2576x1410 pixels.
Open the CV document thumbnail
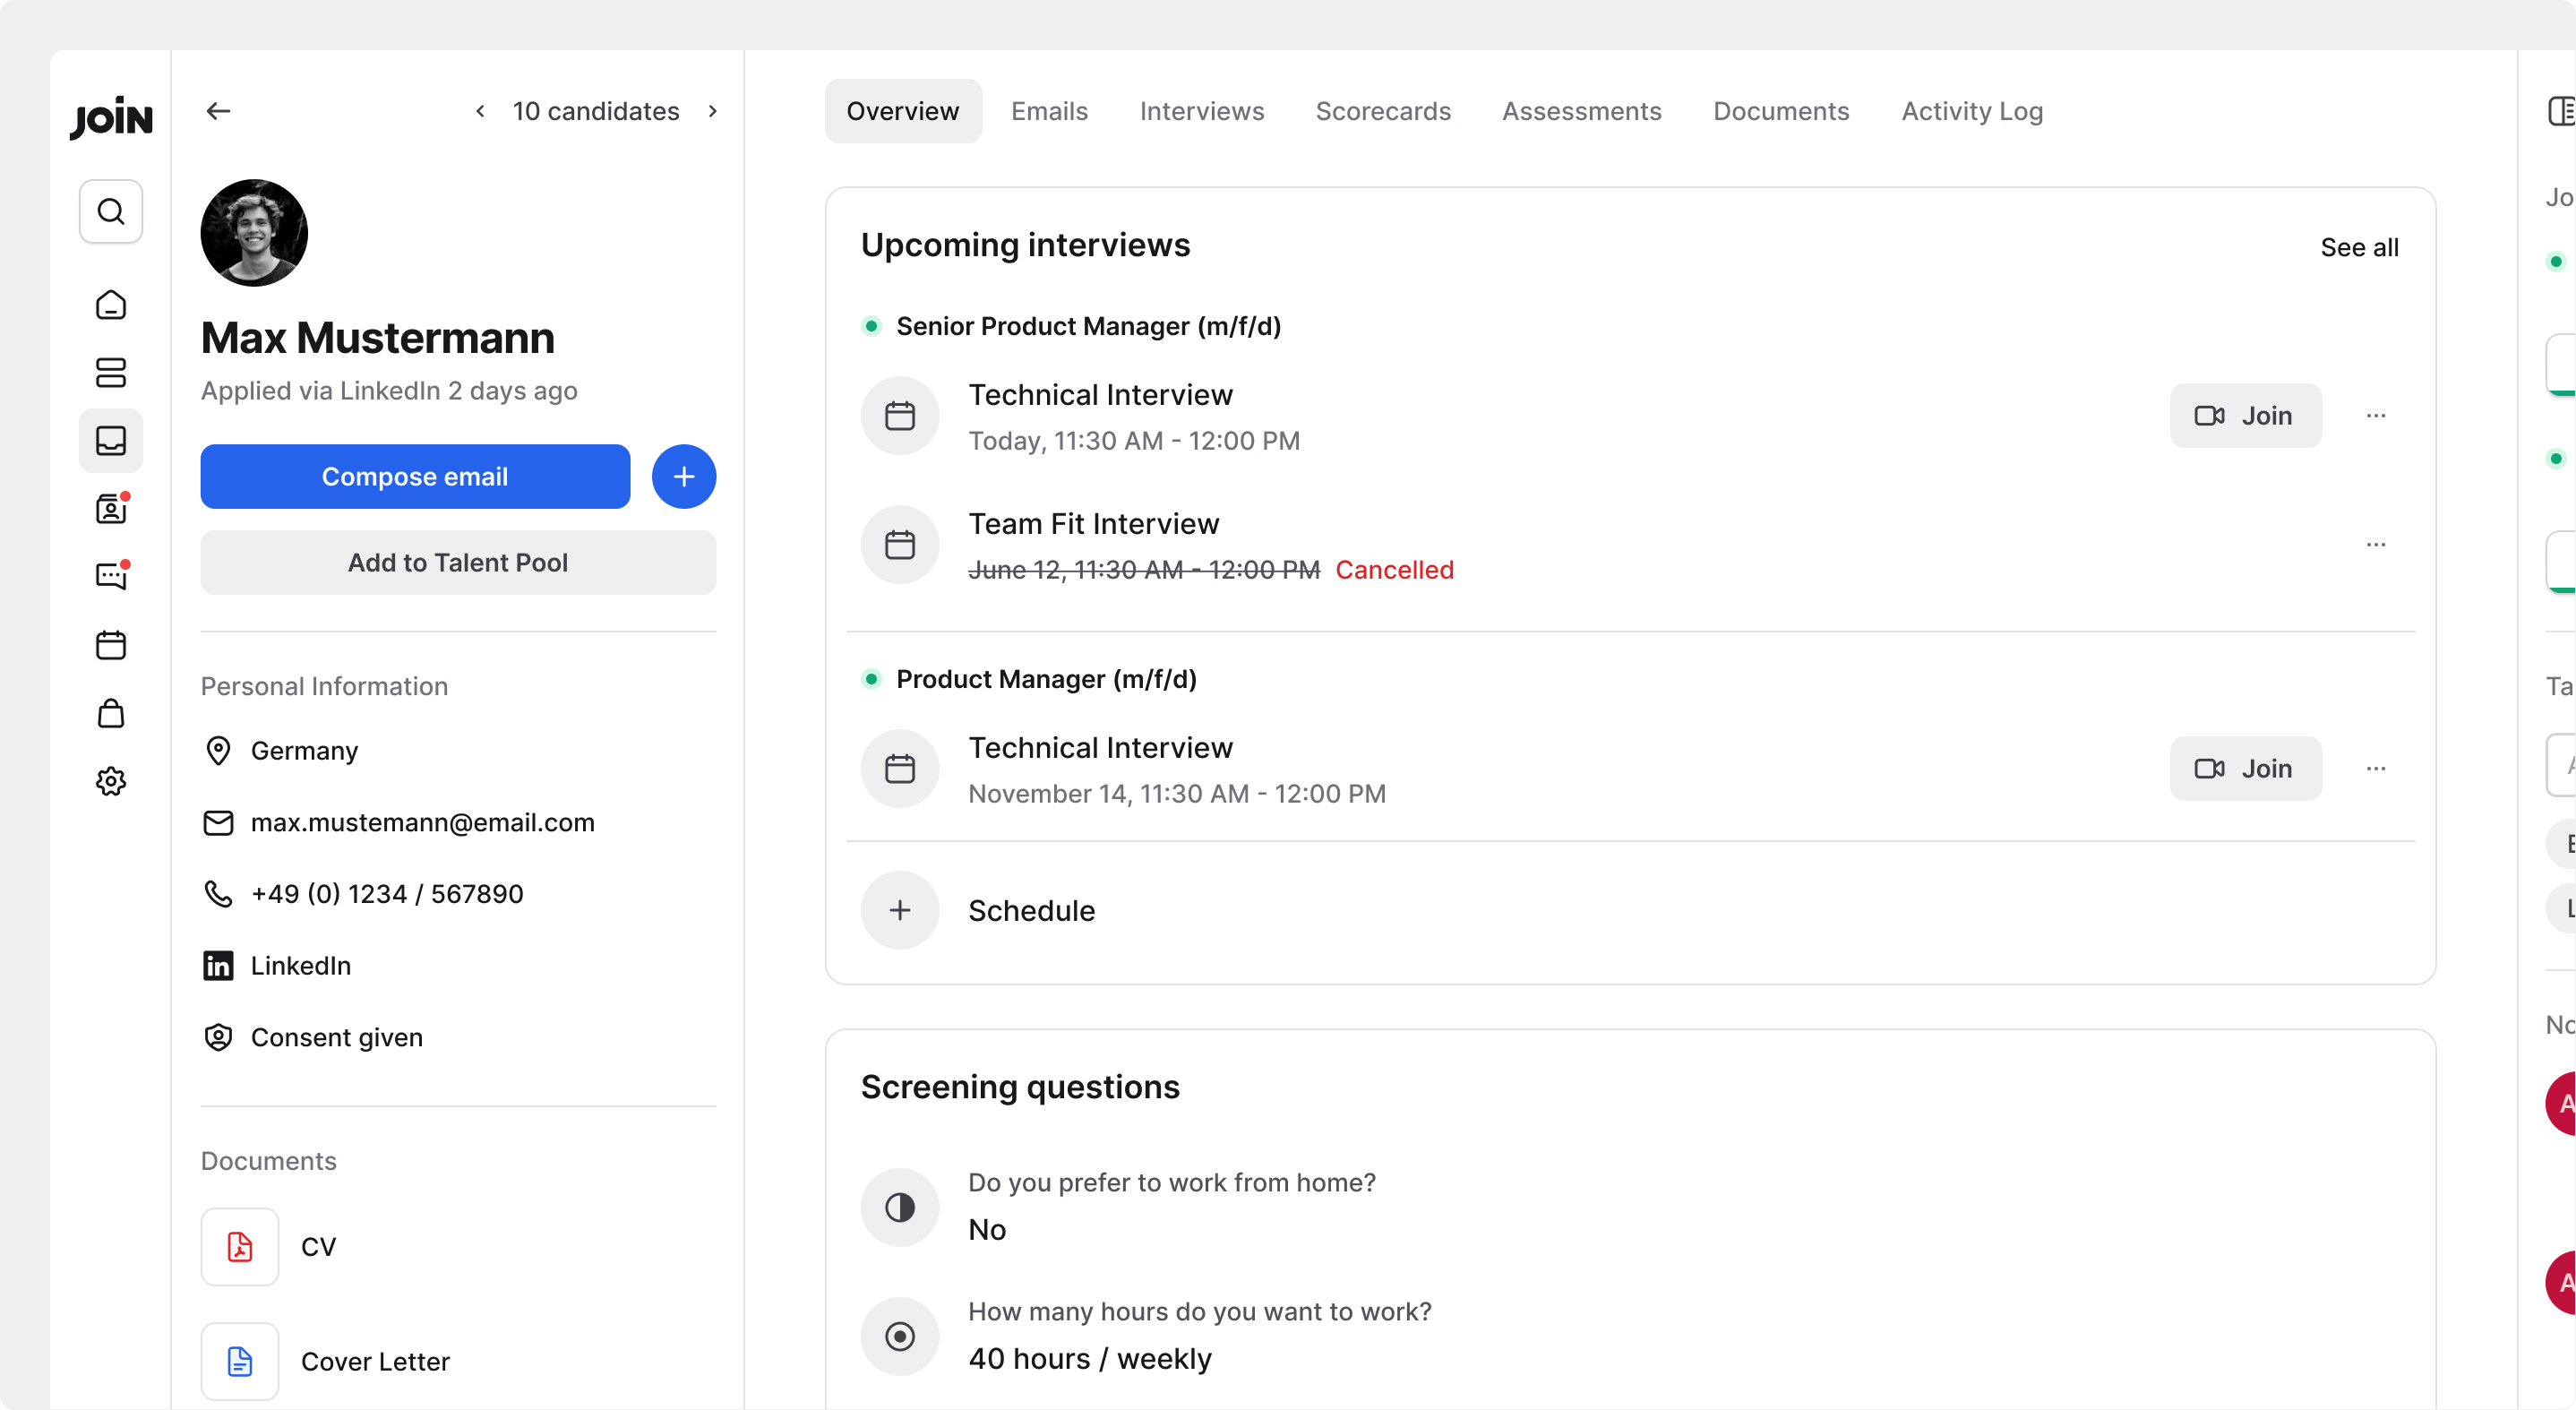pos(240,1247)
